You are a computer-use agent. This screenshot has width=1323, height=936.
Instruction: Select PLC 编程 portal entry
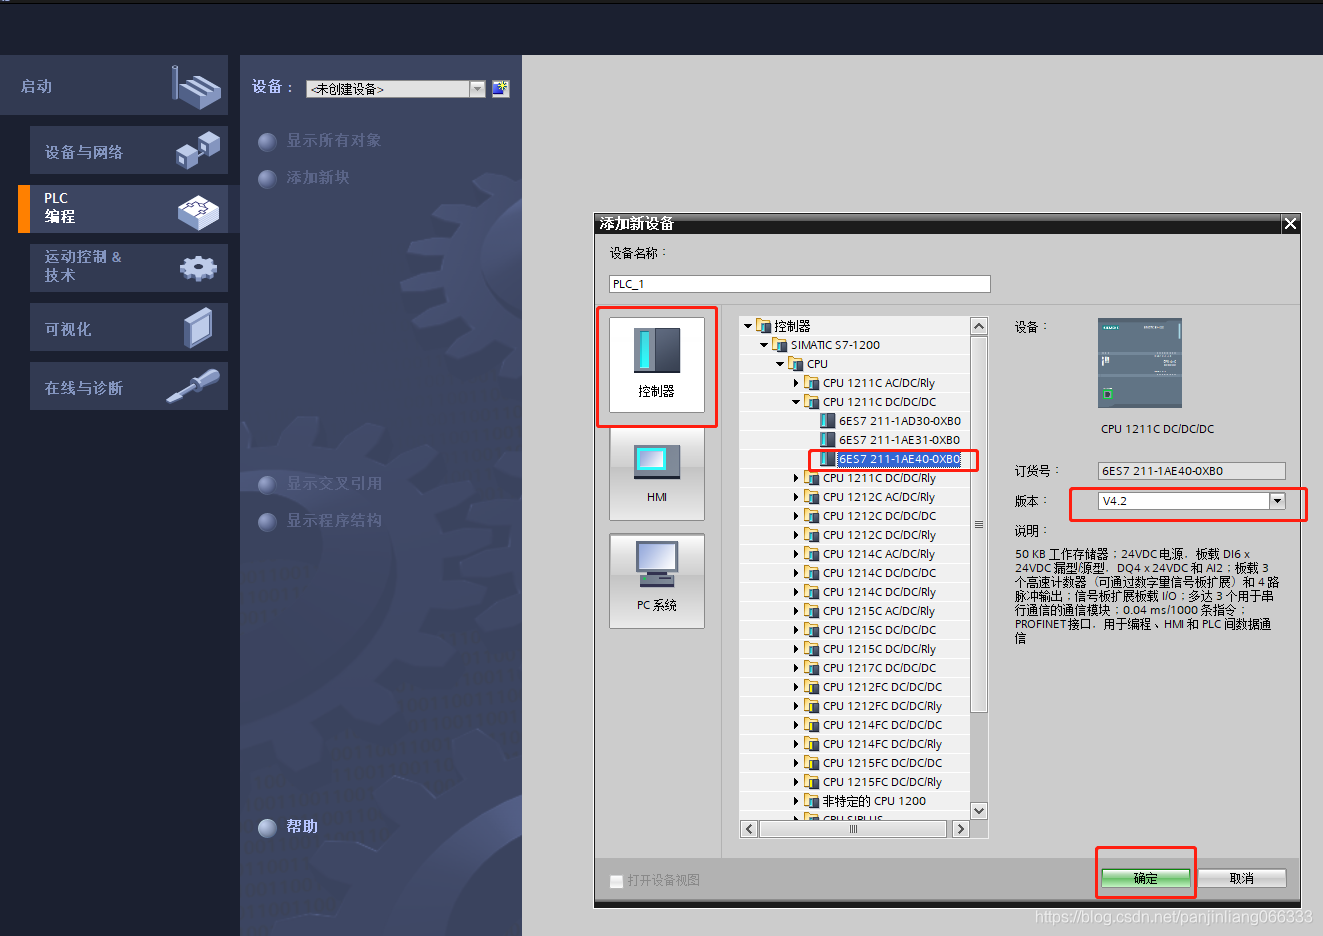coord(129,208)
